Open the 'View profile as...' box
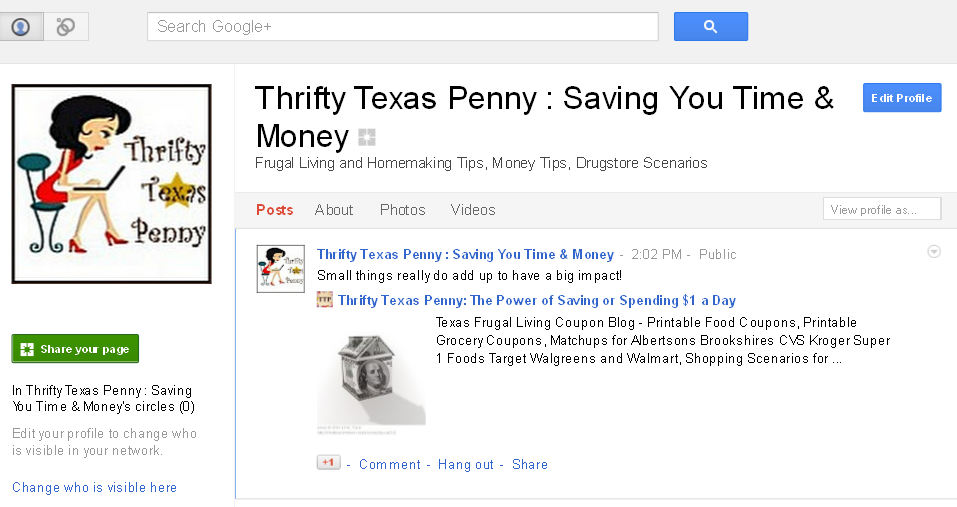Screen dimensions: 957x507 click(x=882, y=209)
